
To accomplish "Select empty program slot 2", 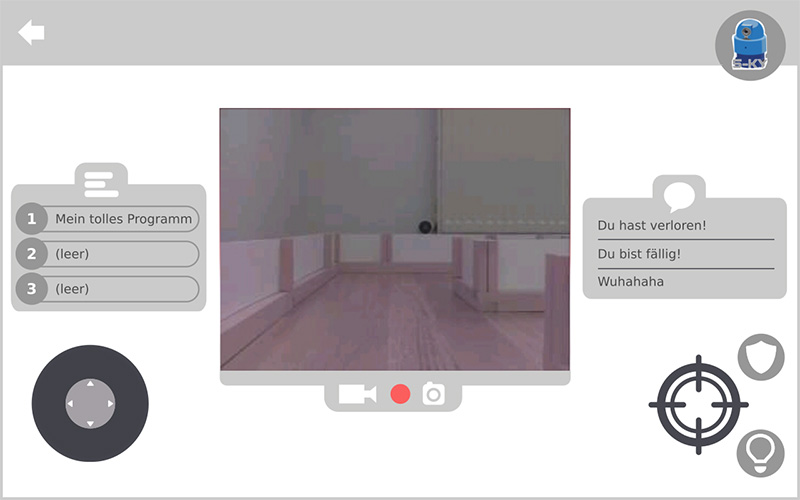I will [x=108, y=254].
